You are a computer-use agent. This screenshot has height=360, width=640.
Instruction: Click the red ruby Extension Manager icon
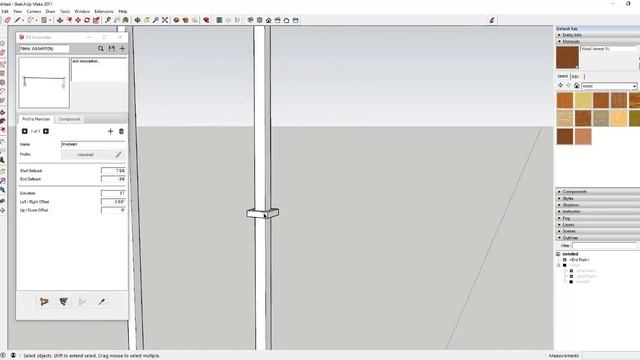click(206, 20)
